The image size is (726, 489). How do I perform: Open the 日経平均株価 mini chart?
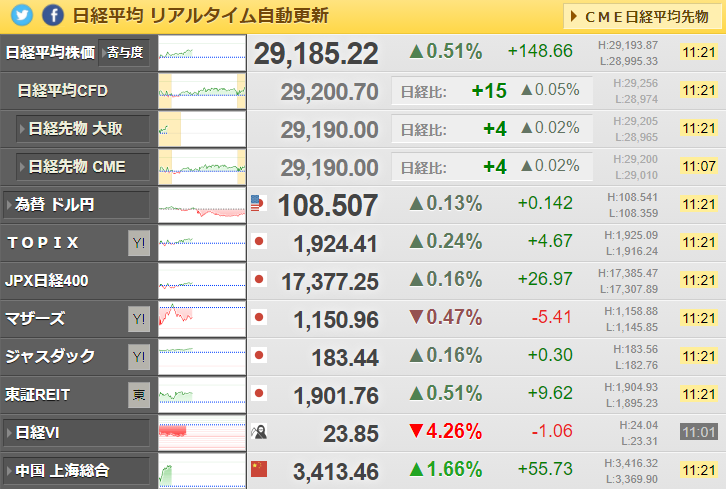[202, 53]
